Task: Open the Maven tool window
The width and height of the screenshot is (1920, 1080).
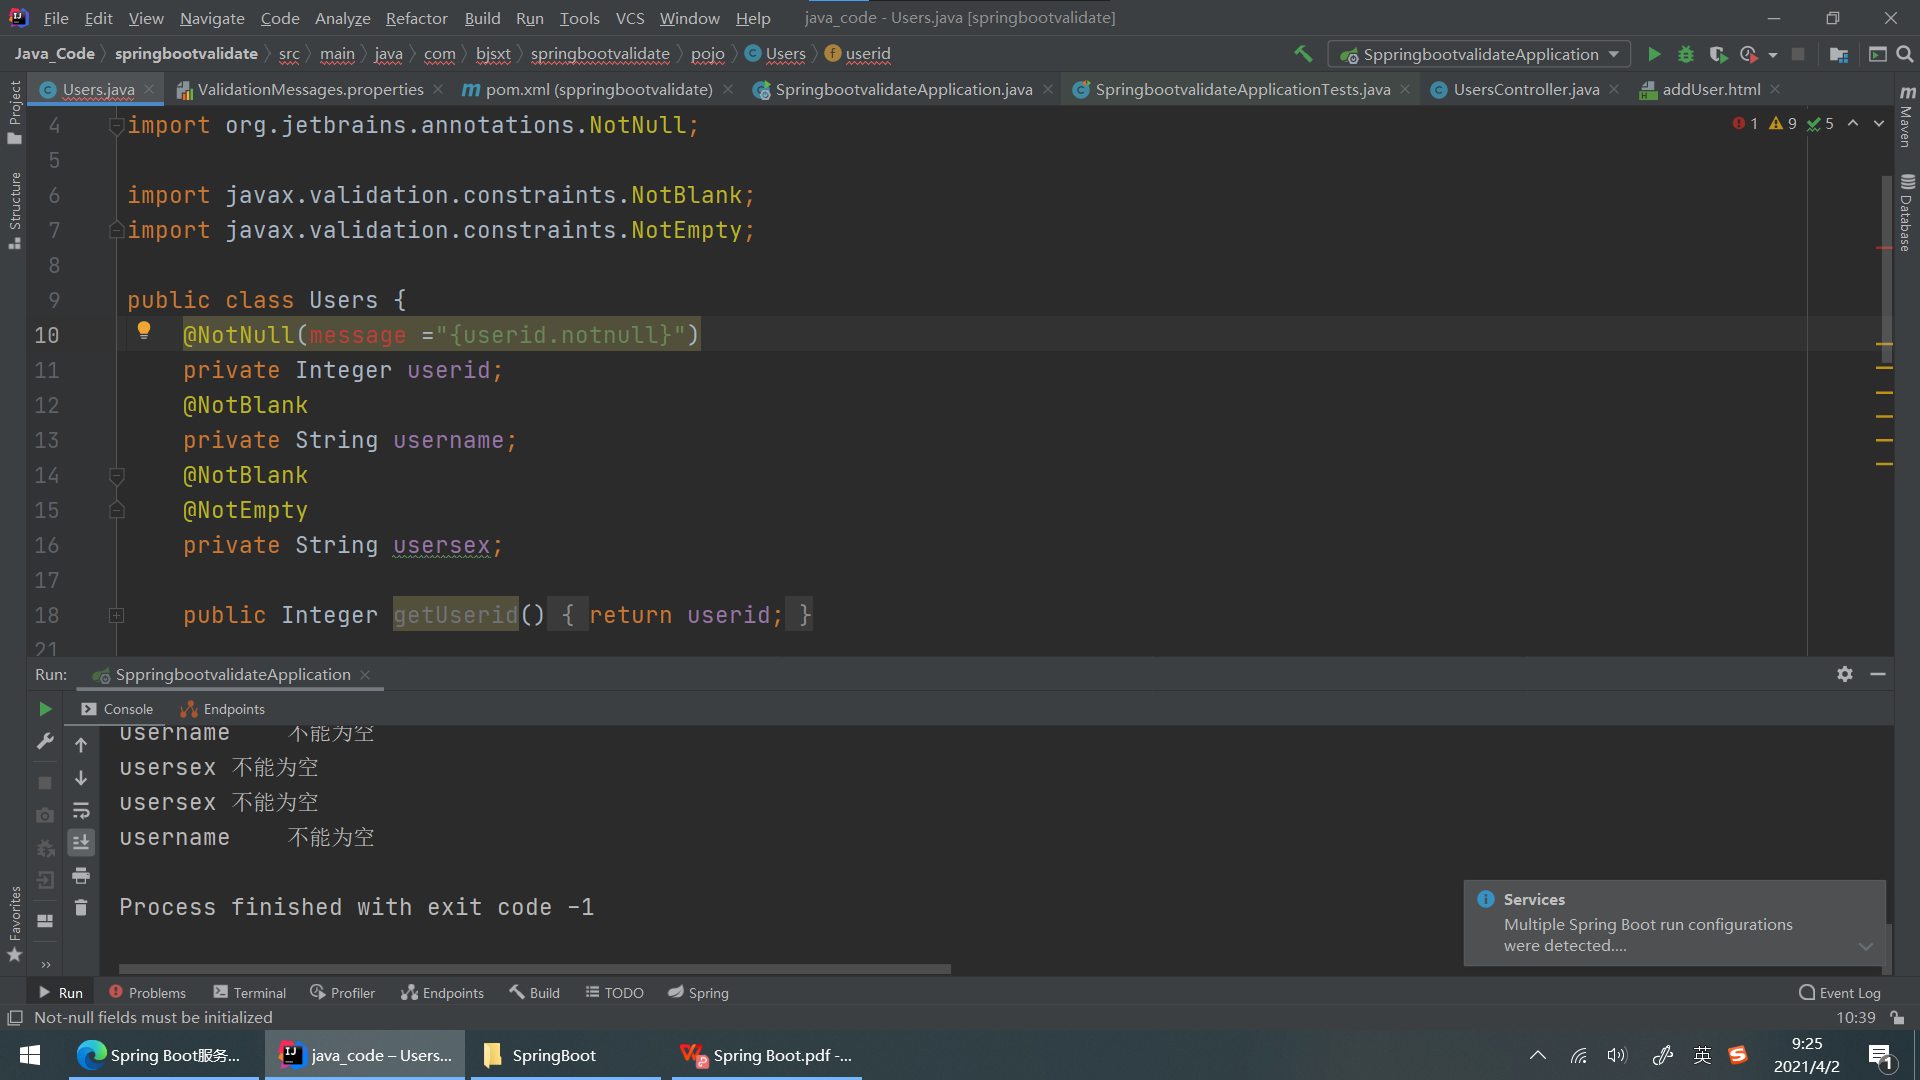Action: pyautogui.click(x=1907, y=117)
